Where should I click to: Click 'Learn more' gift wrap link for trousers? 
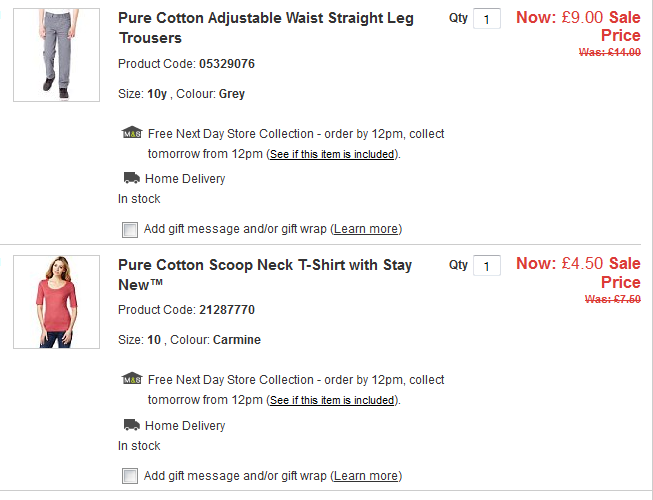point(366,229)
